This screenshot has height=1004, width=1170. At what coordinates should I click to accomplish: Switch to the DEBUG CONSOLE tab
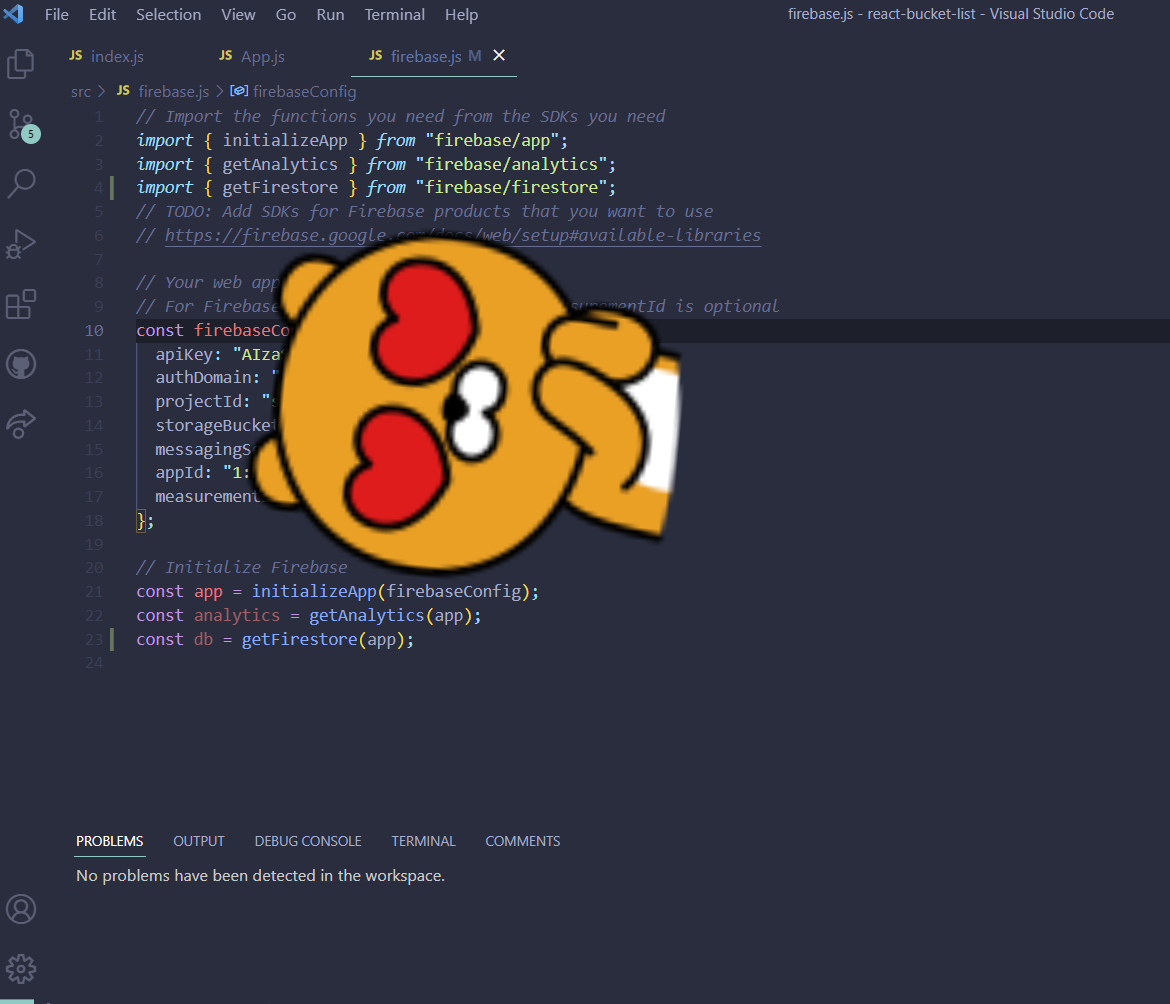coord(307,841)
